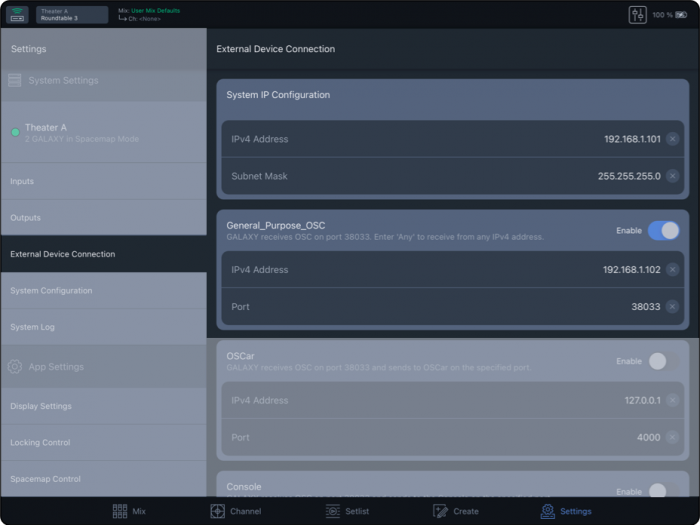
Task: Select the Theater A Roundtable 3 project box
Action: (x=72, y=15)
